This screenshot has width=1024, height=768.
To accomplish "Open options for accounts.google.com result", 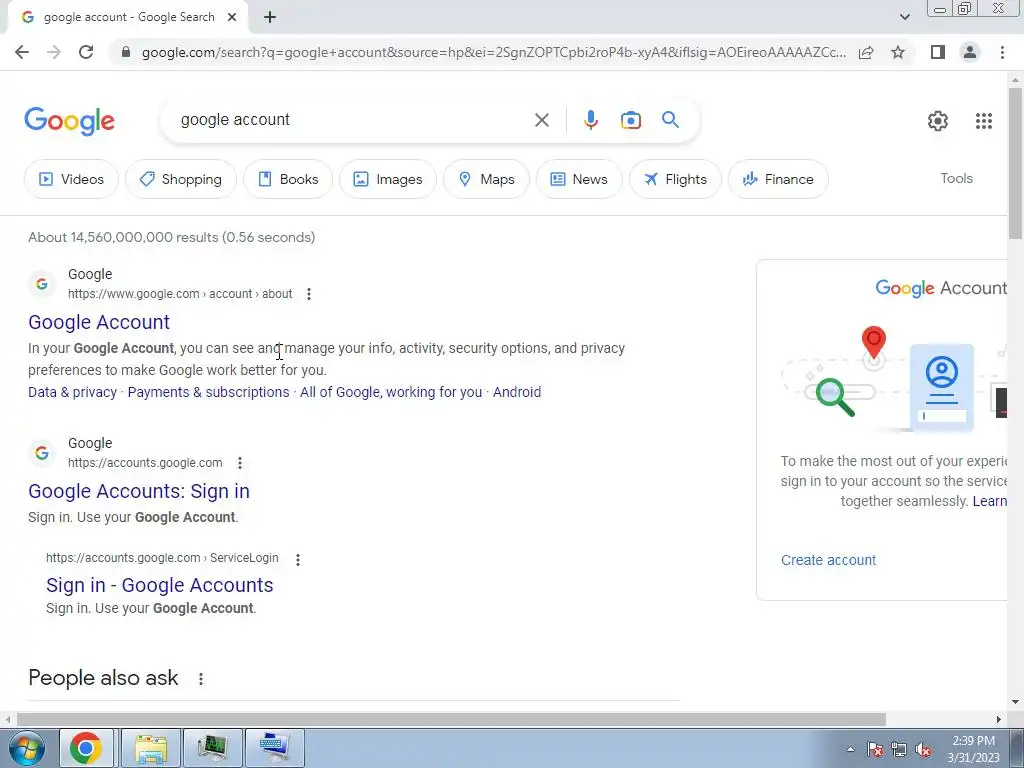I will coord(240,463).
